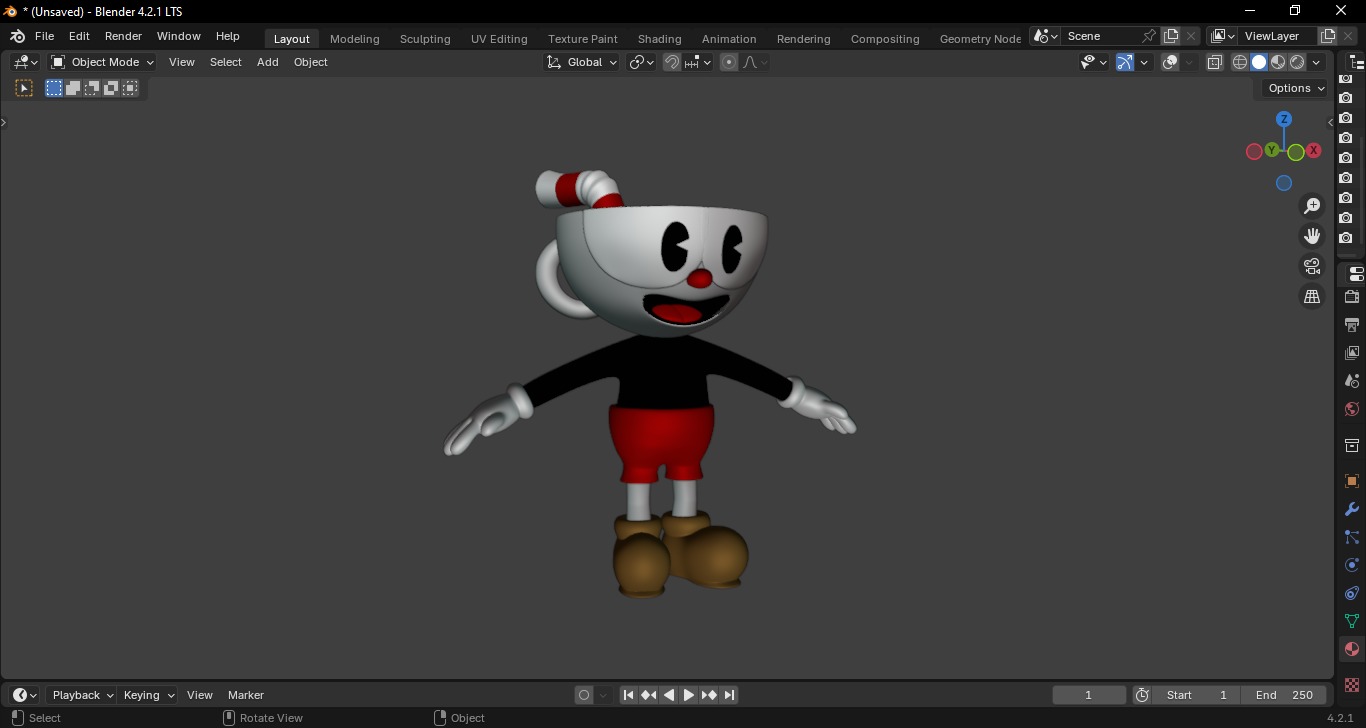
Task: Open the Particles properties tab
Action: (1352, 537)
